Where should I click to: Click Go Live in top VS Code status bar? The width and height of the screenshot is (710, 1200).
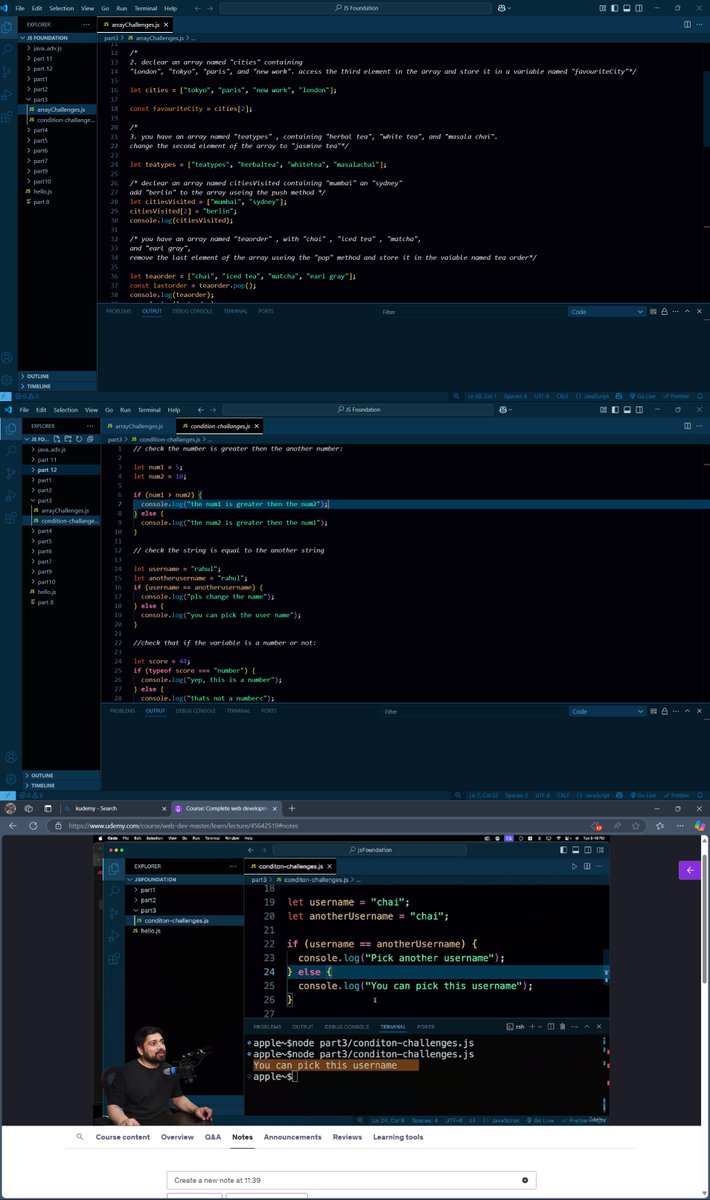click(643, 396)
